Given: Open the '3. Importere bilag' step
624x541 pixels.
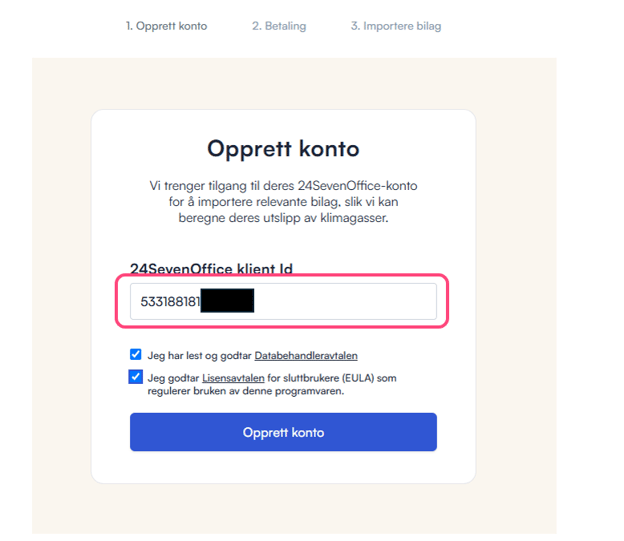Looking at the screenshot, I should tap(395, 26).
